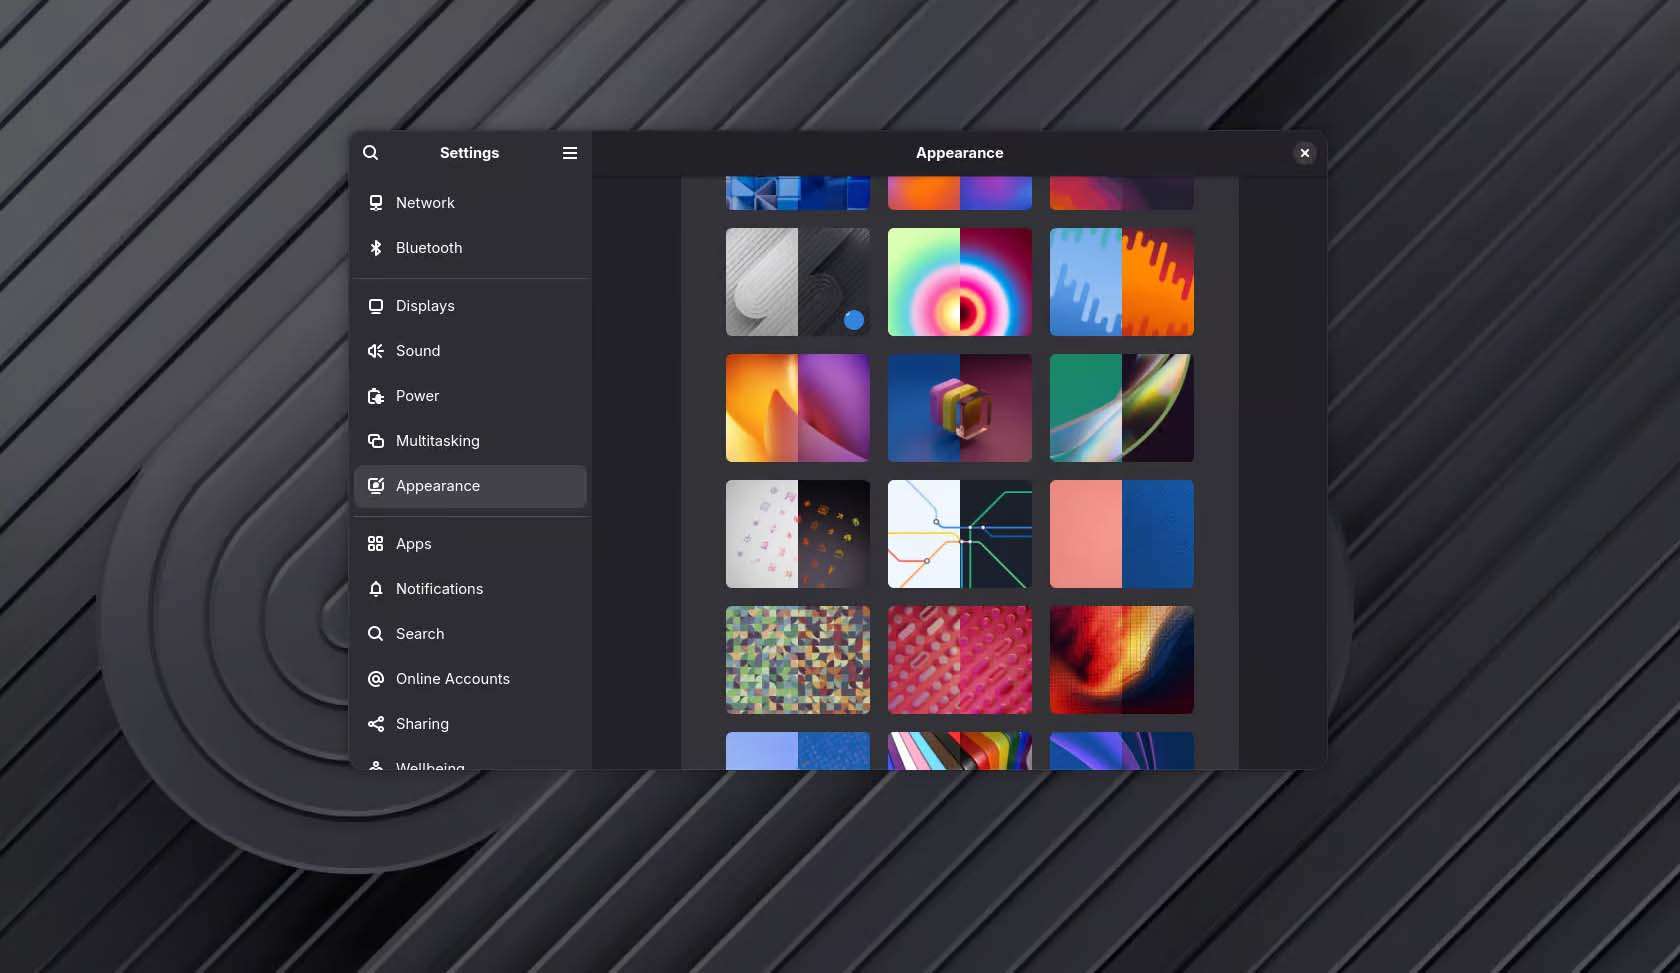Click the Bluetooth icon in sidebar
This screenshot has width=1680, height=973.
[376, 248]
